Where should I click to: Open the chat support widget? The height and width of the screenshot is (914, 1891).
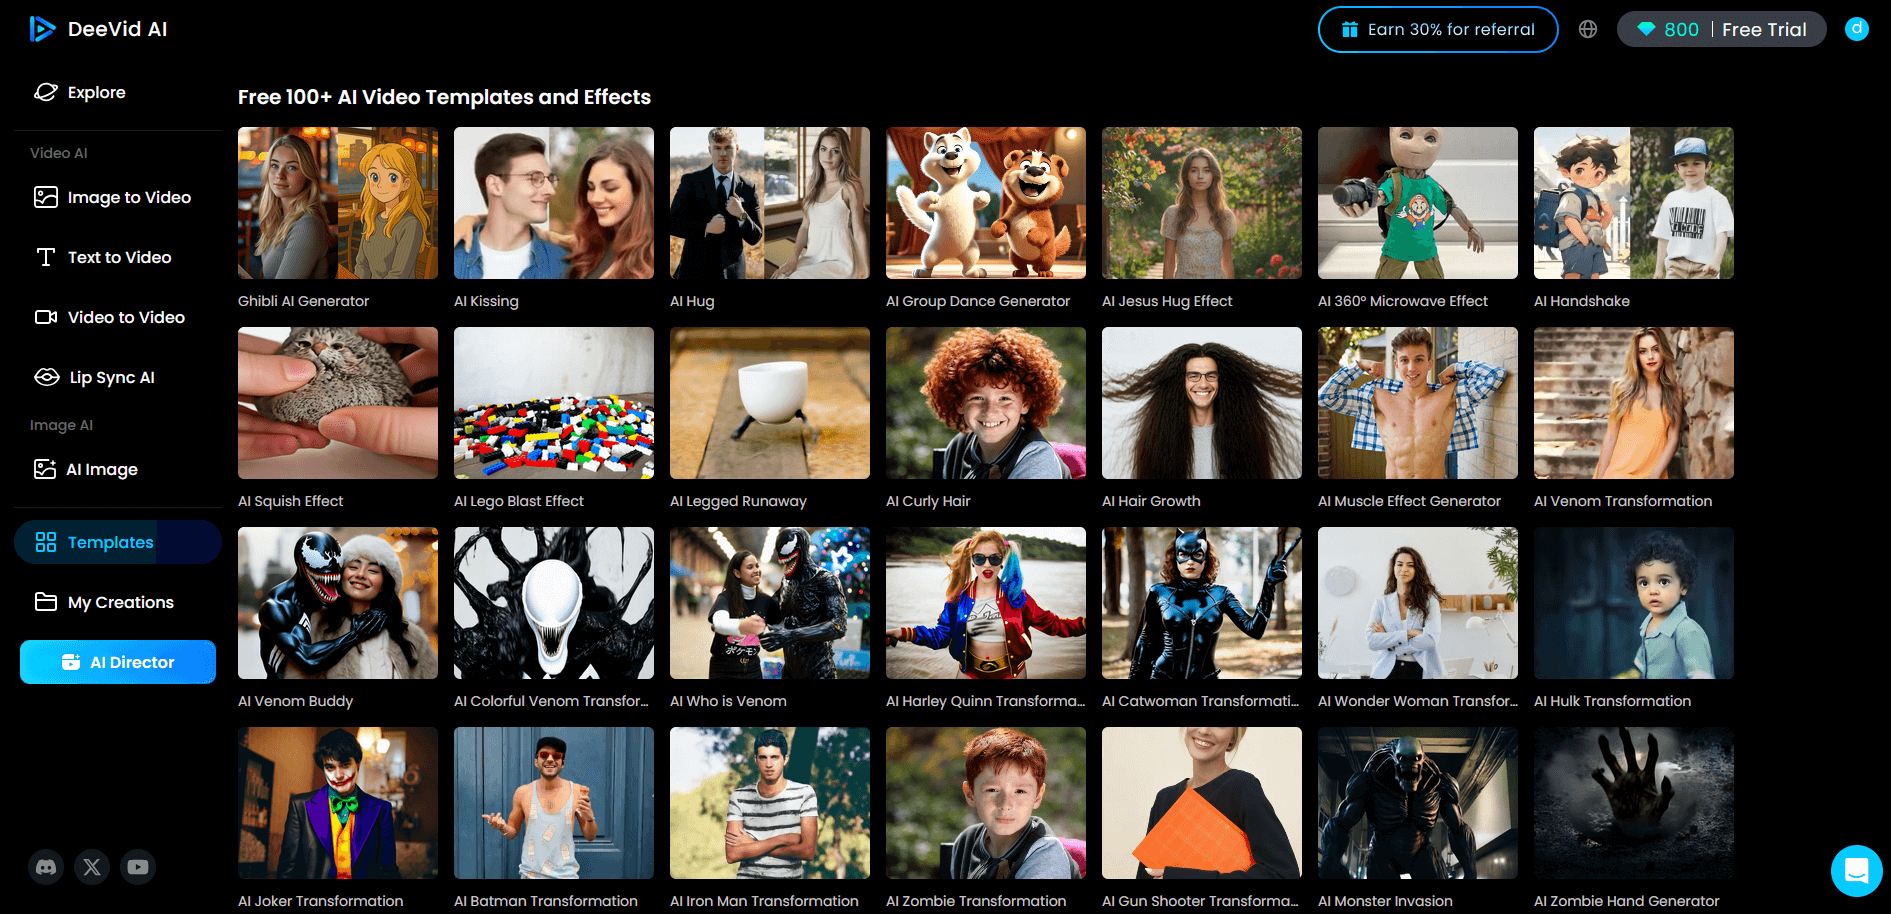(1856, 871)
